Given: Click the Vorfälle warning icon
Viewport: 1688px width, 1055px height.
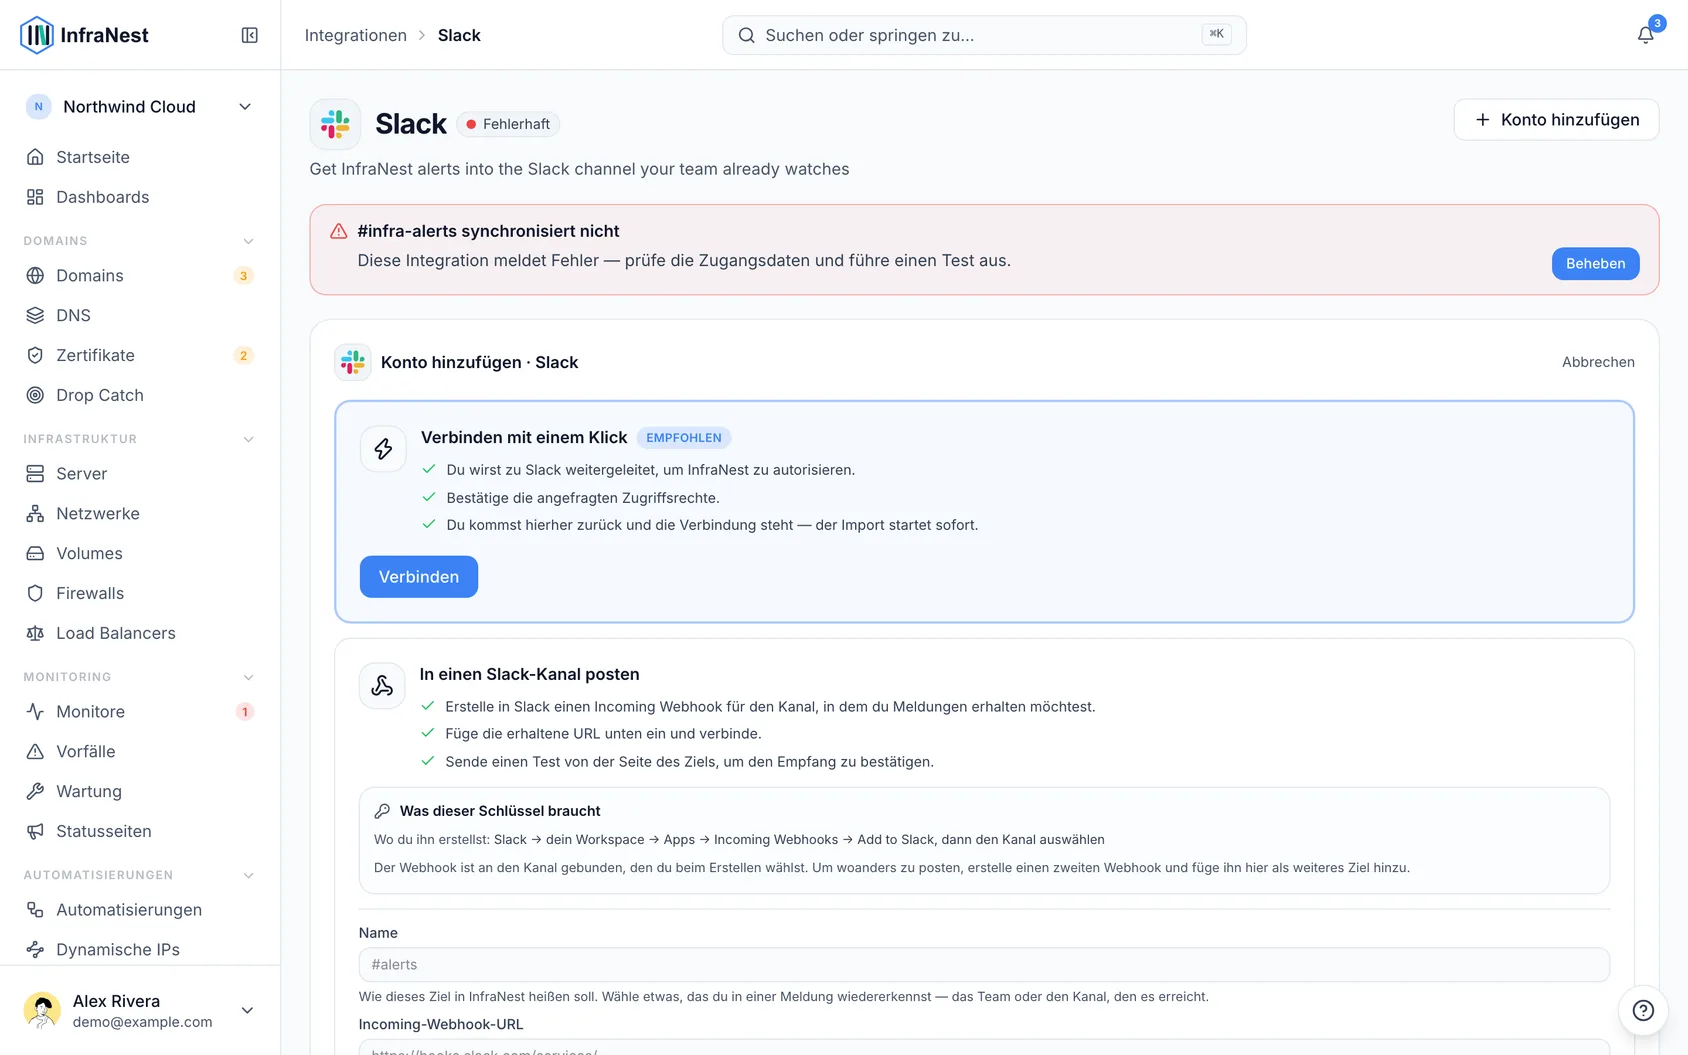Looking at the screenshot, I should click(x=35, y=751).
